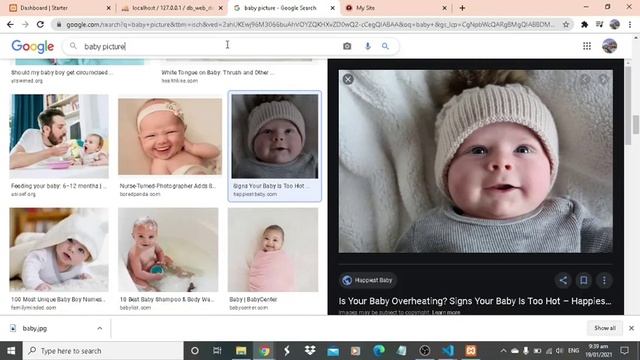Open the Chrome media control icon
The height and width of the screenshot is (360, 640).
click(599, 24)
